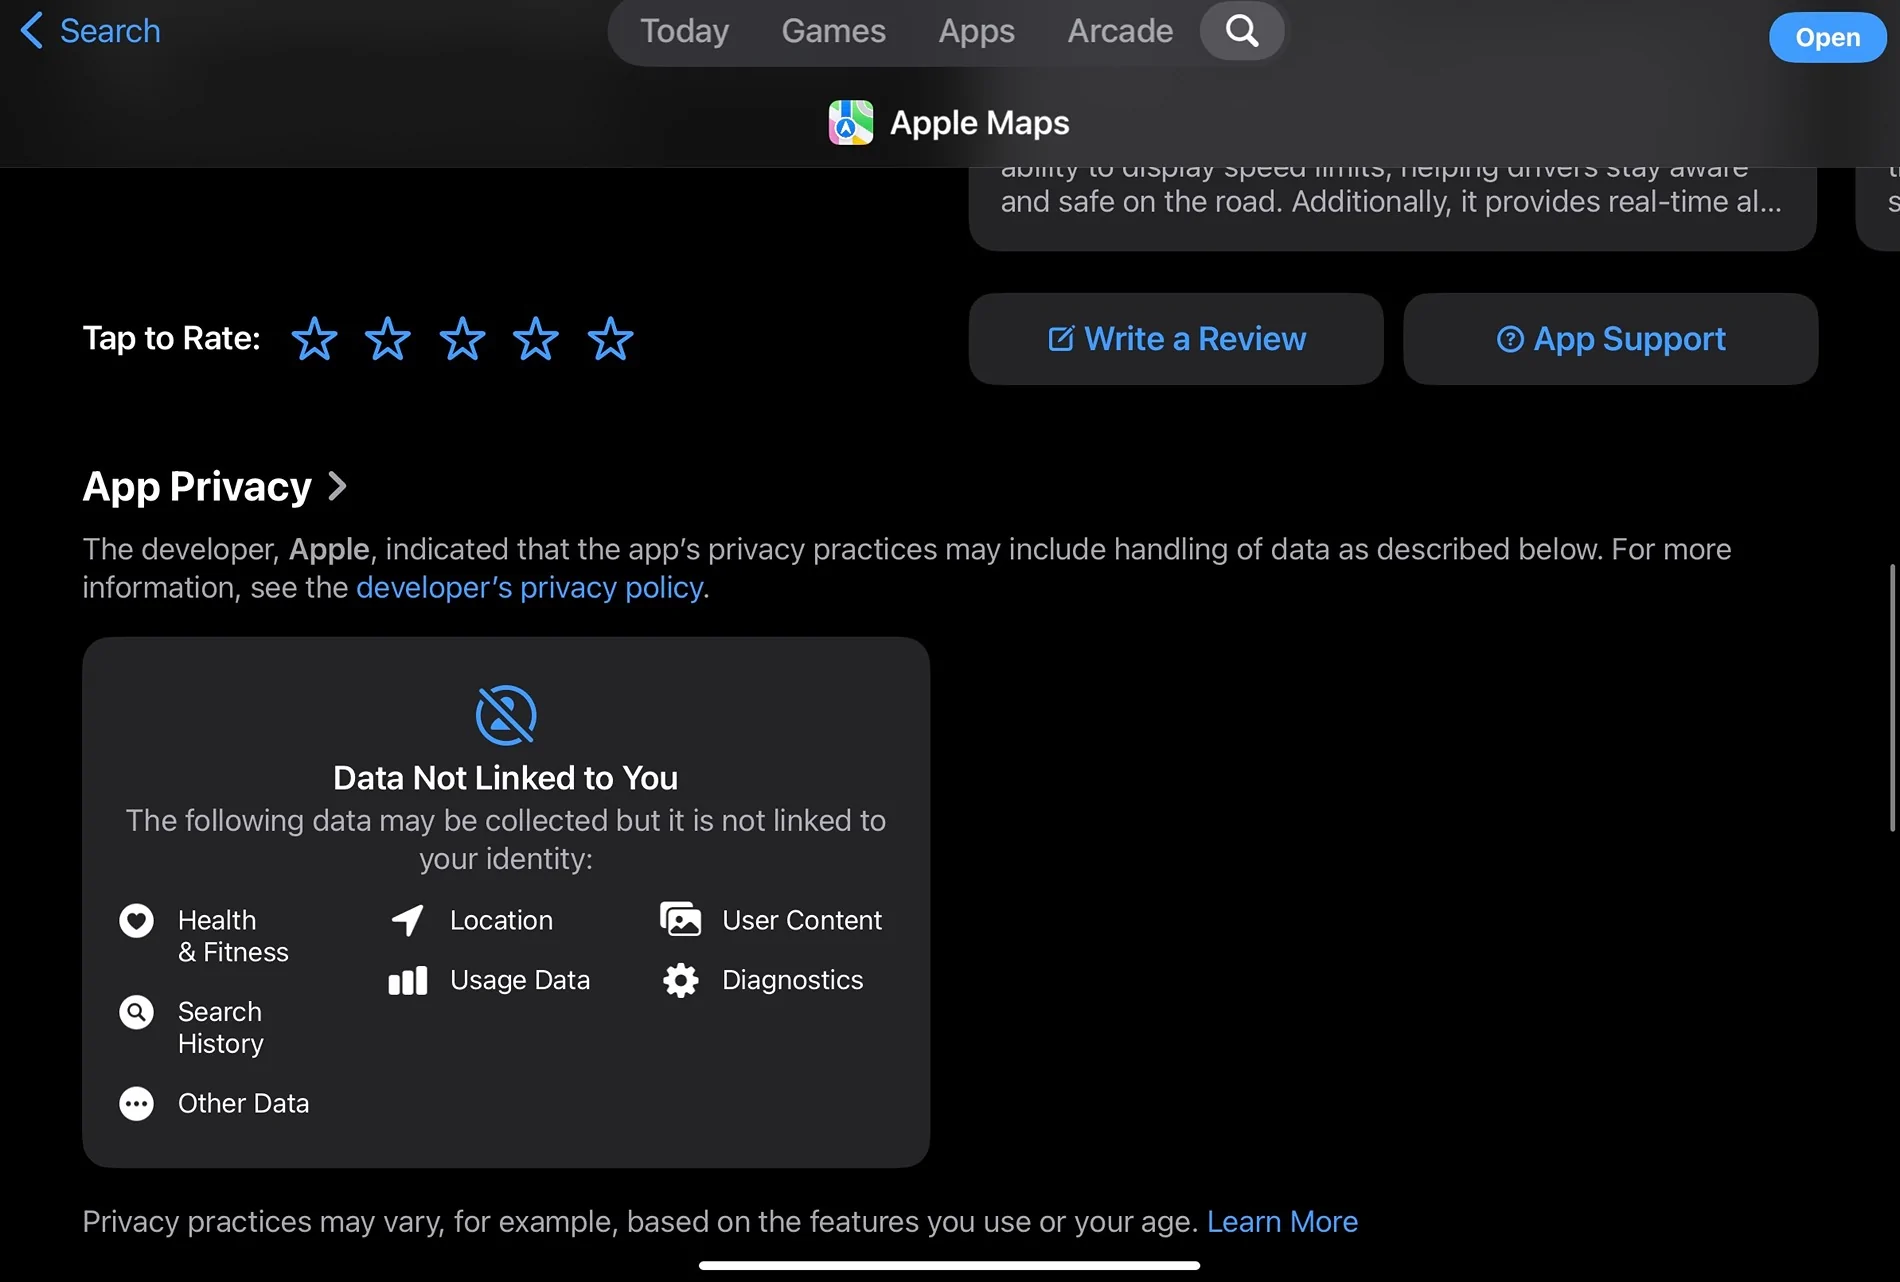The image size is (1900, 1282).
Task: Click the Data Not Linked to You icon
Action: (x=506, y=715)
